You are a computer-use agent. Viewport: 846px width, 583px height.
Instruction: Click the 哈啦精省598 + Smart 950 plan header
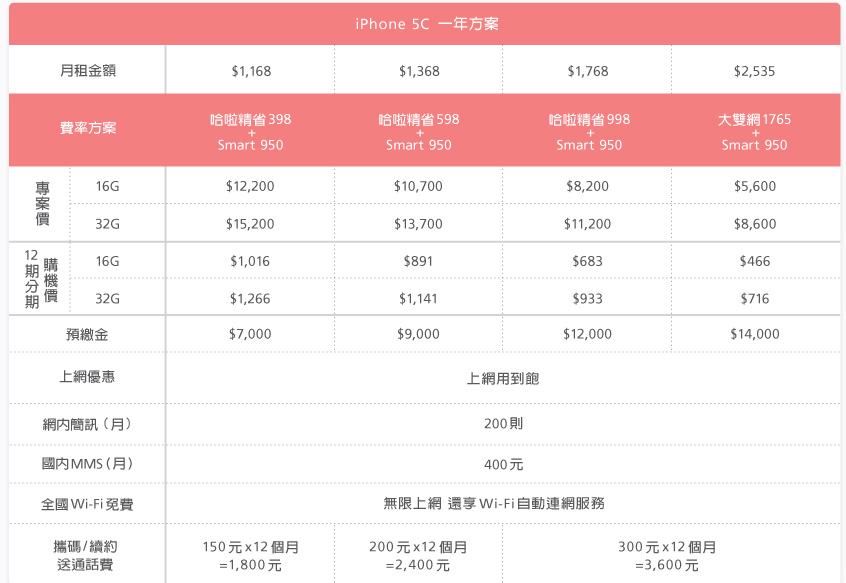[x=419, y=132]
